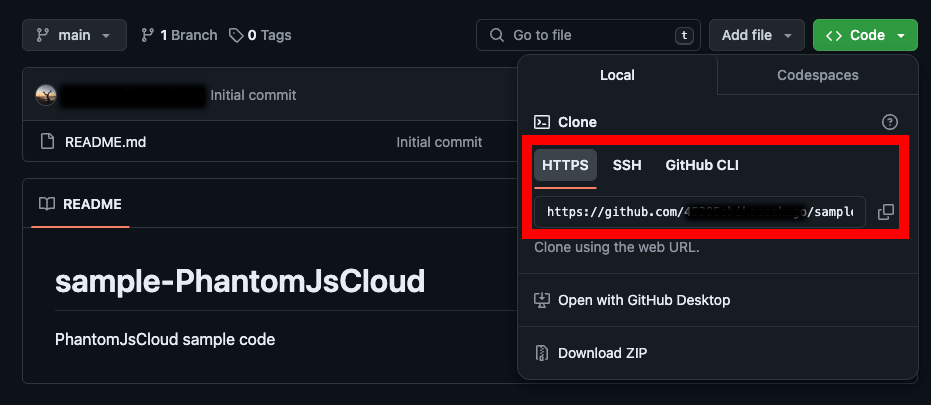Click the Clone help question mark icon
931x405 pixels.
(889, 122)
